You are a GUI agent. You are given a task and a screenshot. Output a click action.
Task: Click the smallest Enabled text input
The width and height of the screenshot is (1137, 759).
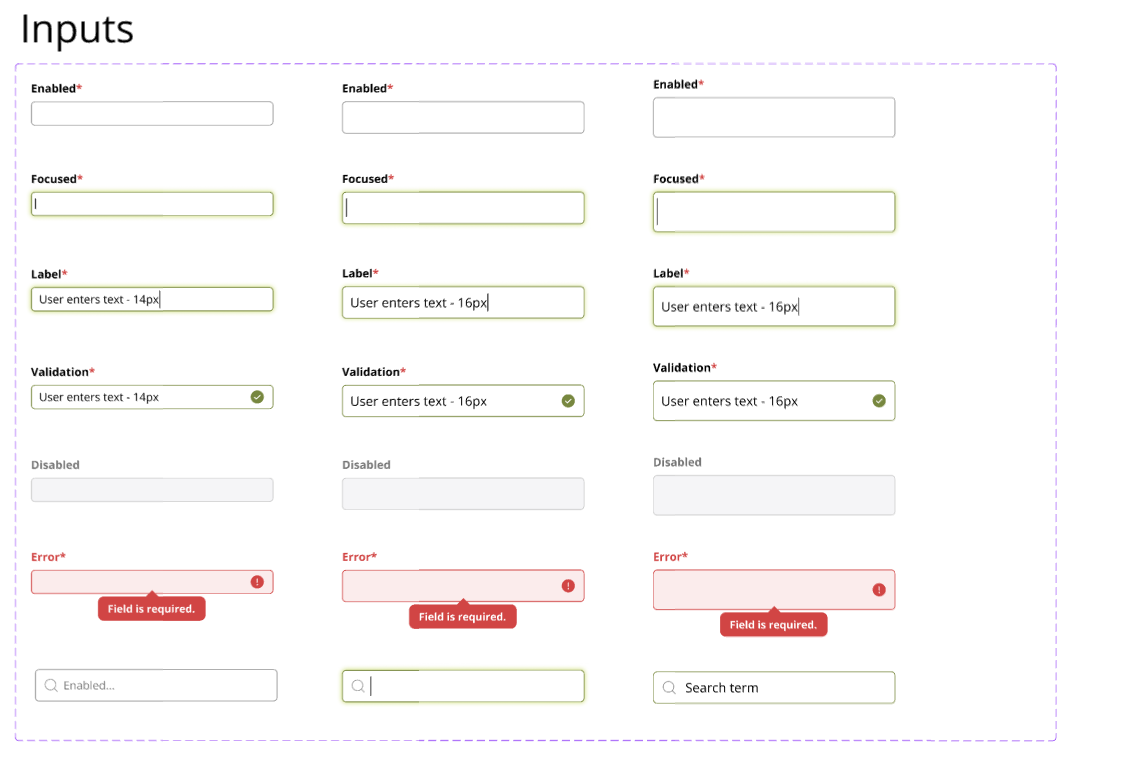click(152, 114)
